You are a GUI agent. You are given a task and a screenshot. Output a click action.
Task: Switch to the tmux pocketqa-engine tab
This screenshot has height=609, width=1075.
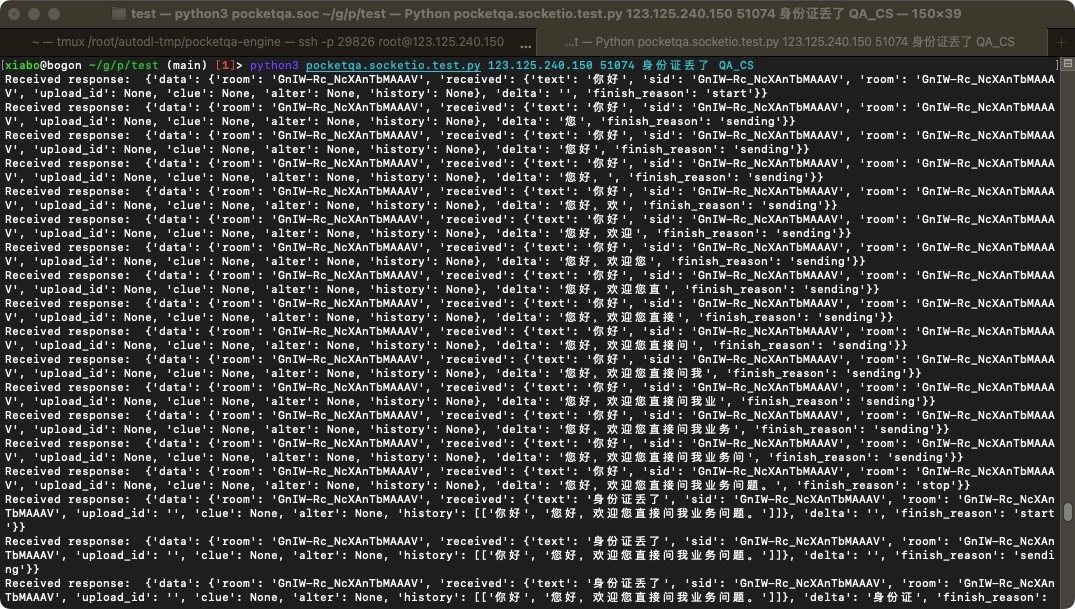(x=268, y=42)
